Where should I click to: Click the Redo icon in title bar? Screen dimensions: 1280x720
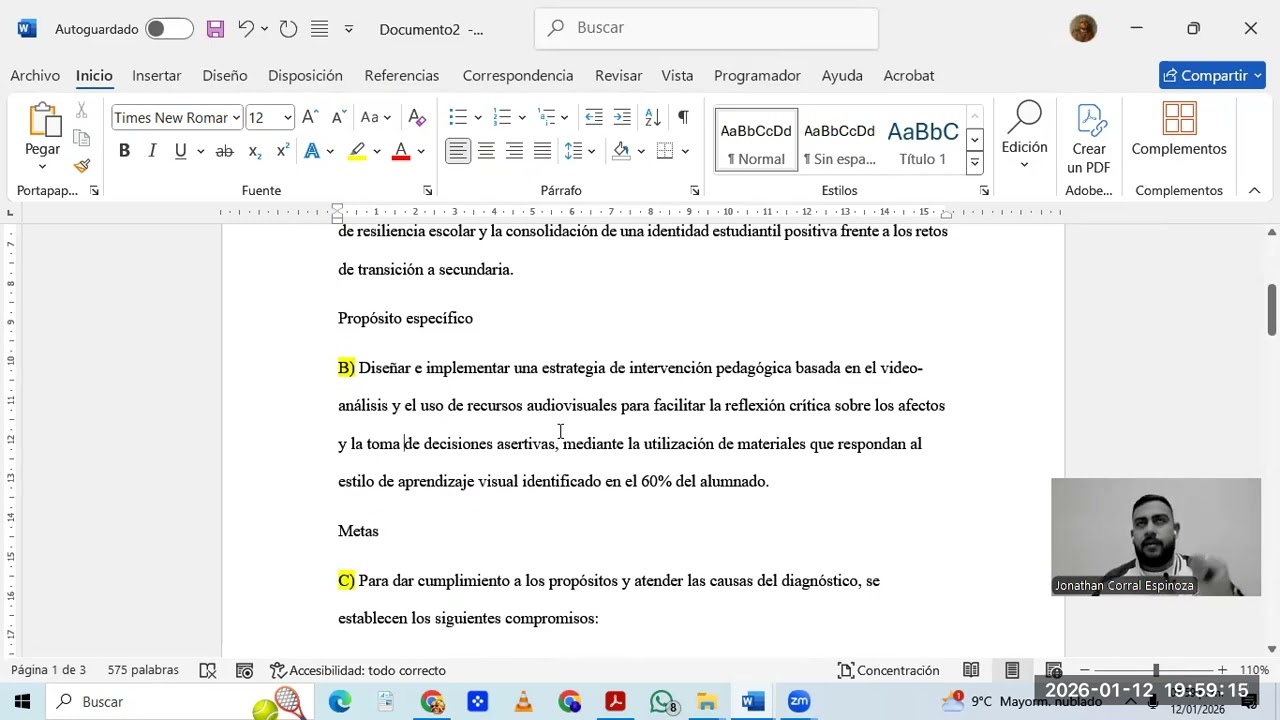pos(288,29)
